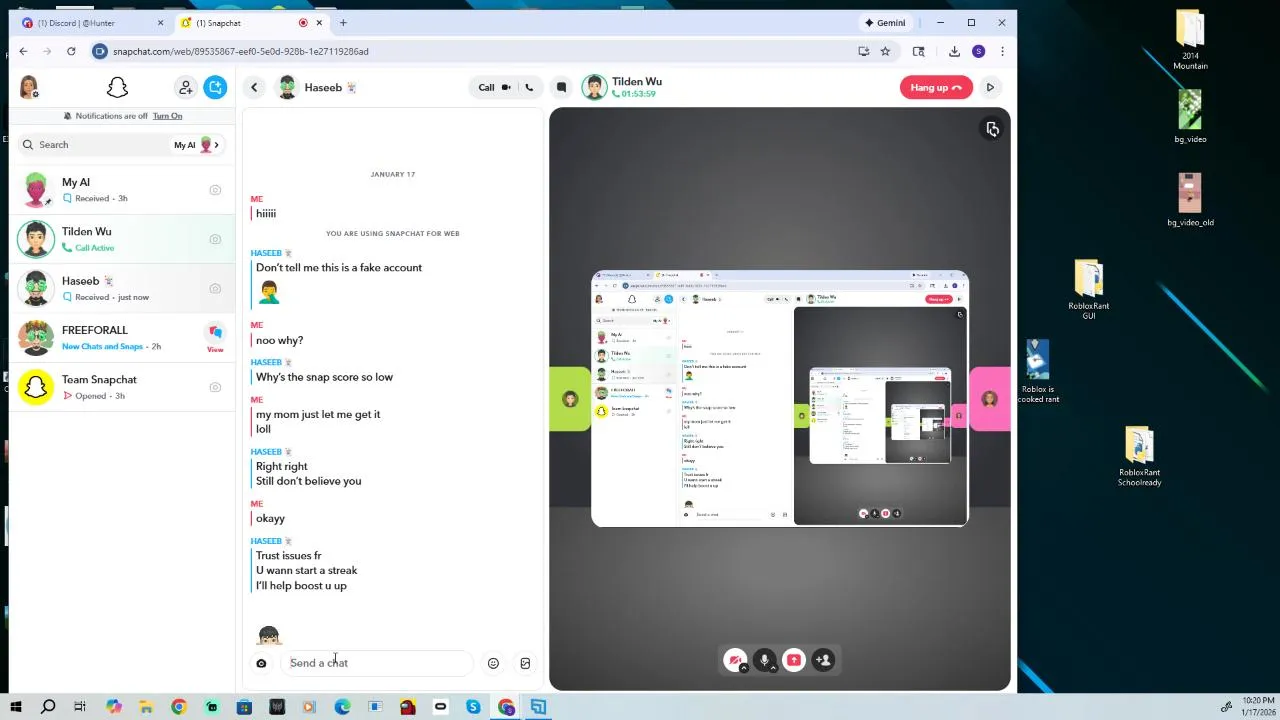This screenshot has width=1280, height=720.
Task: Start a video call with Haseeb
Action: click(x=494, y=88)
